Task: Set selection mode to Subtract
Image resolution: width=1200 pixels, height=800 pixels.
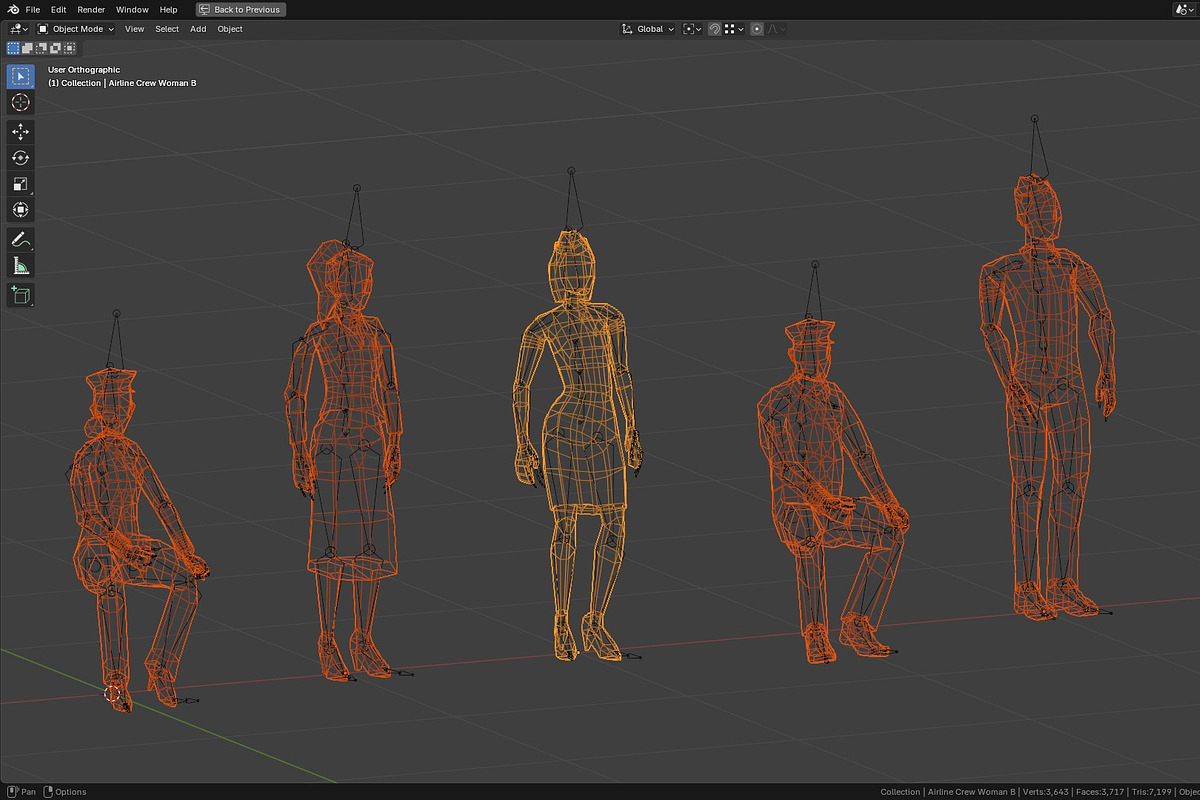Action: (40, 48)
